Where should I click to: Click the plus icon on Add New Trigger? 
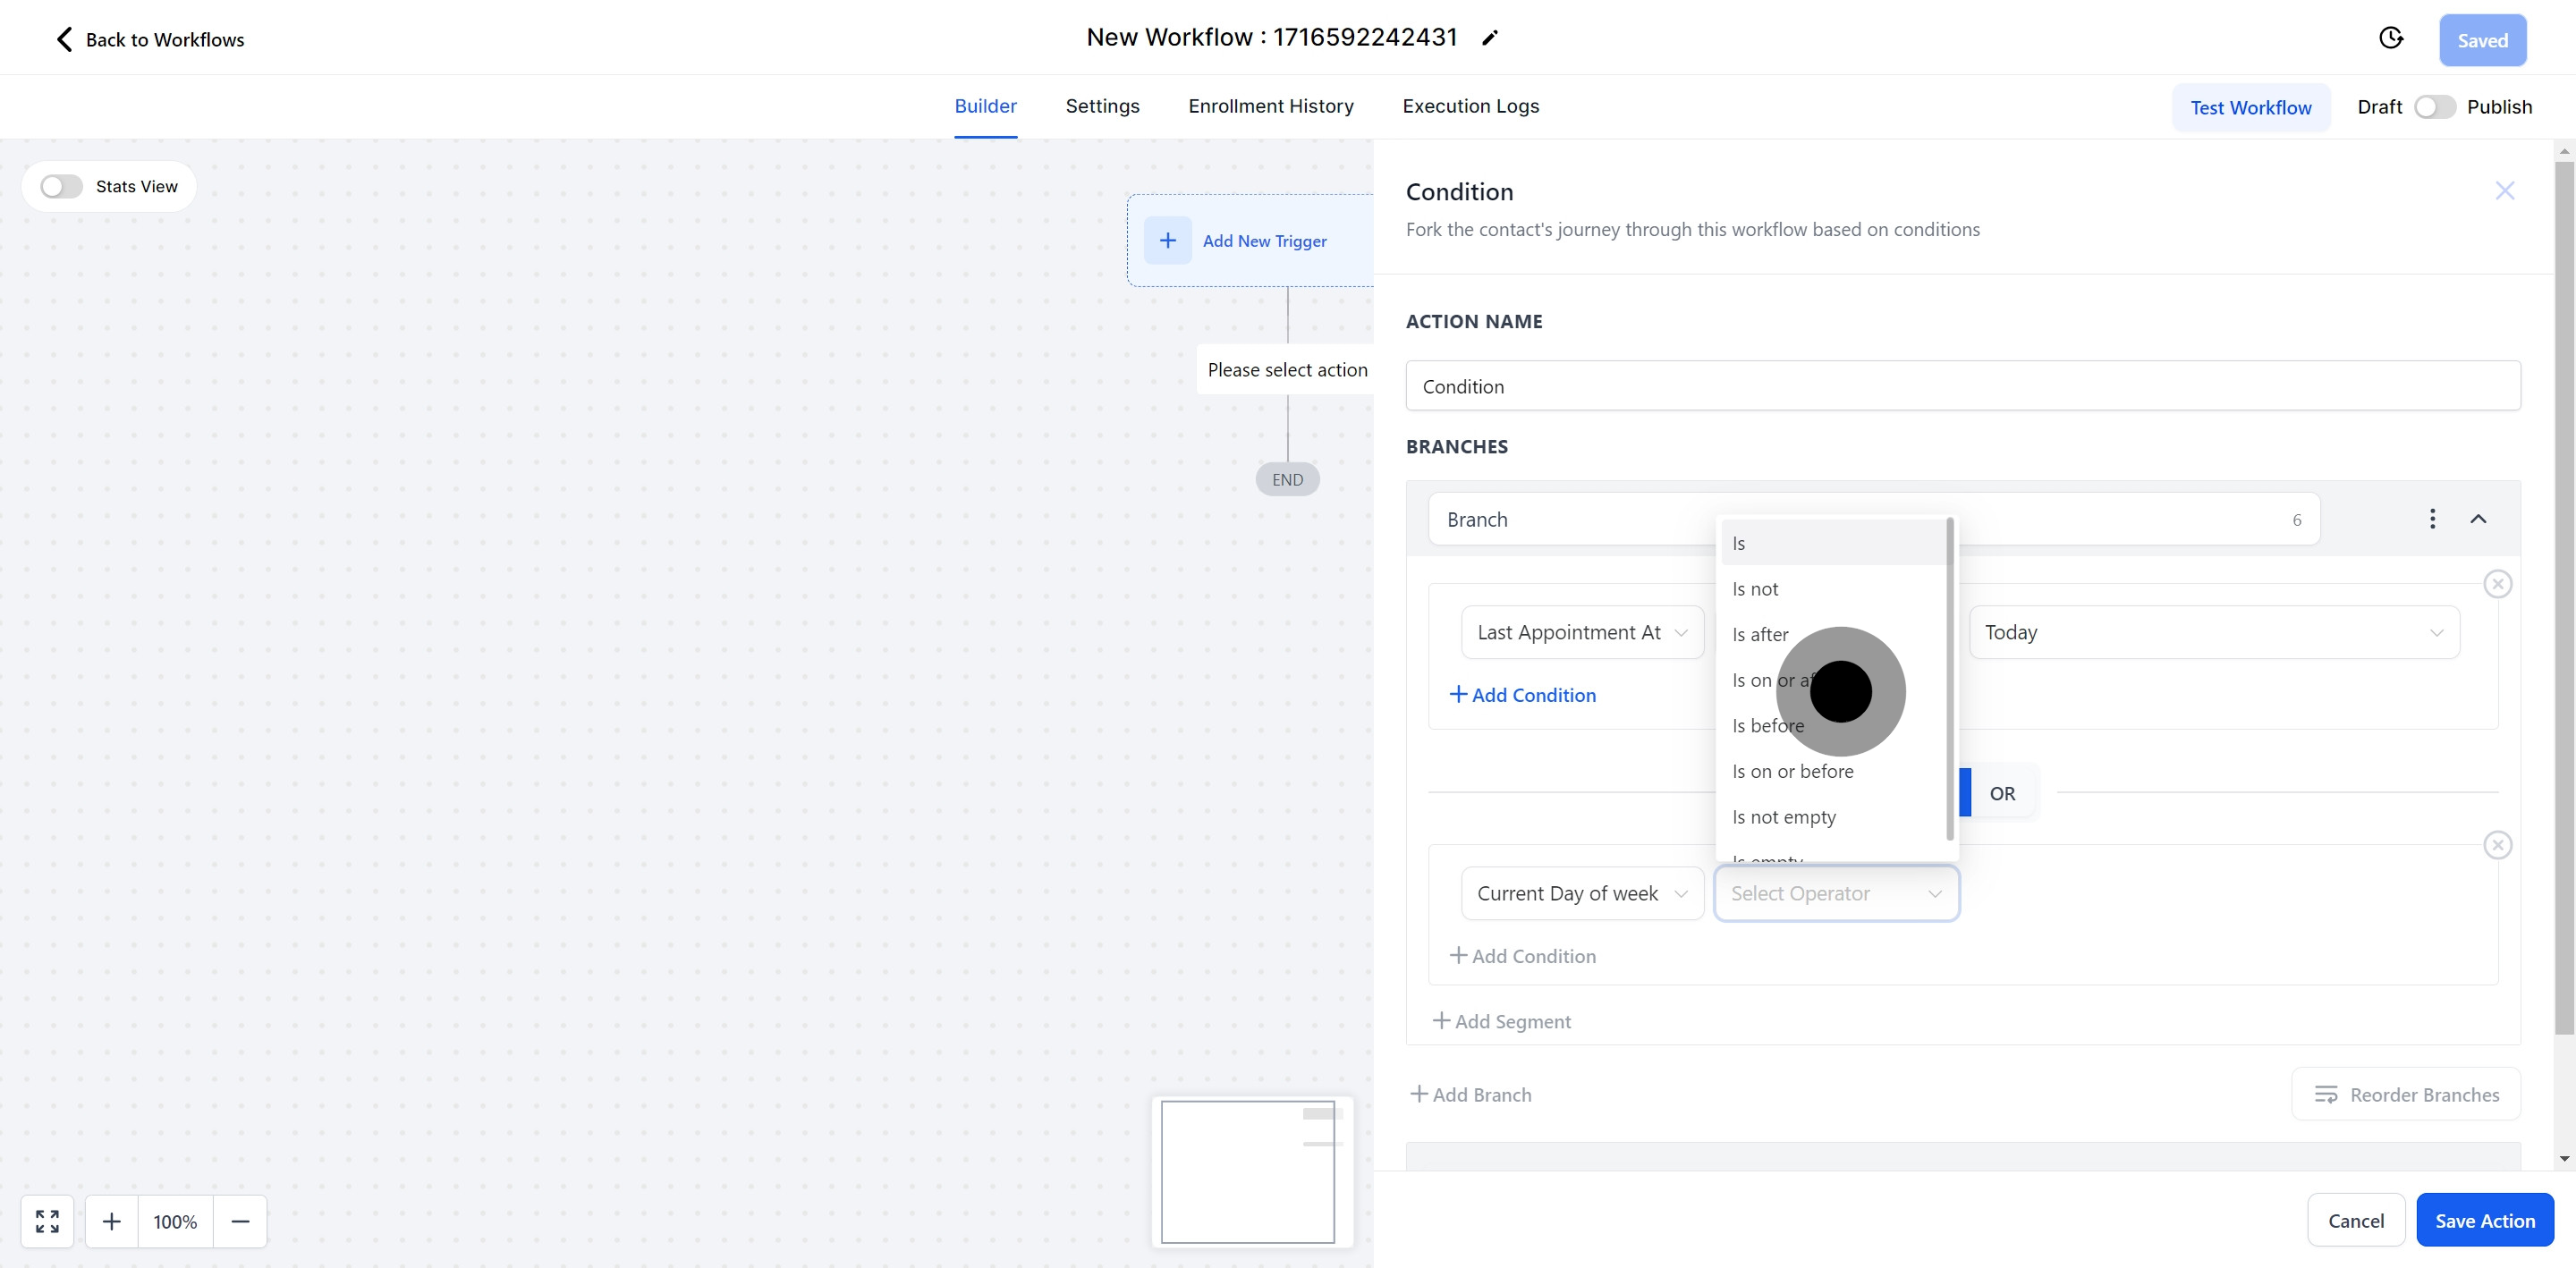click(x=1167, y=241)
